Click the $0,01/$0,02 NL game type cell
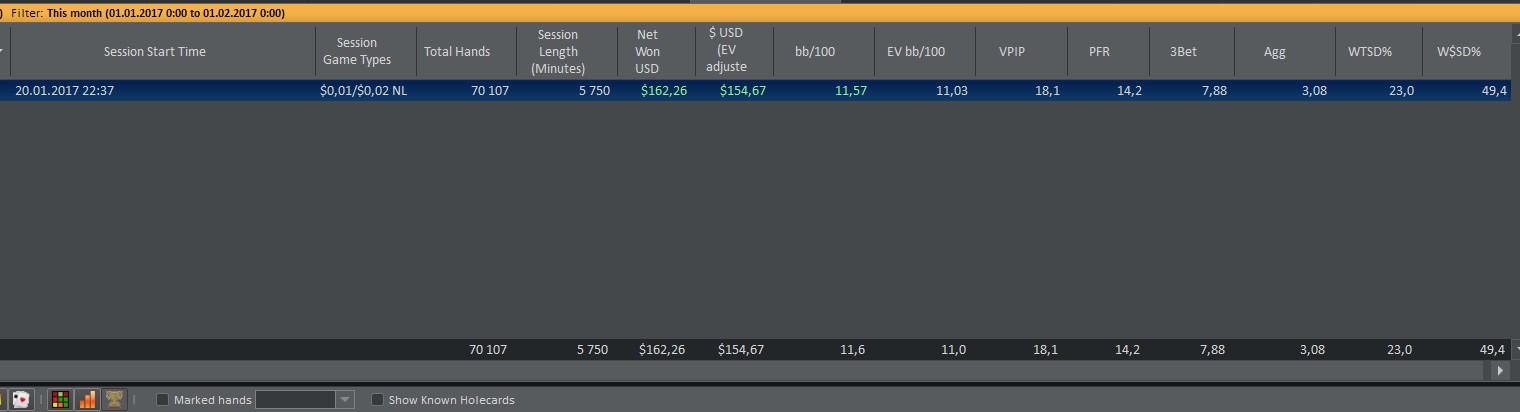Viewport: 1520px width, 412px height. [x=364, y=91]
